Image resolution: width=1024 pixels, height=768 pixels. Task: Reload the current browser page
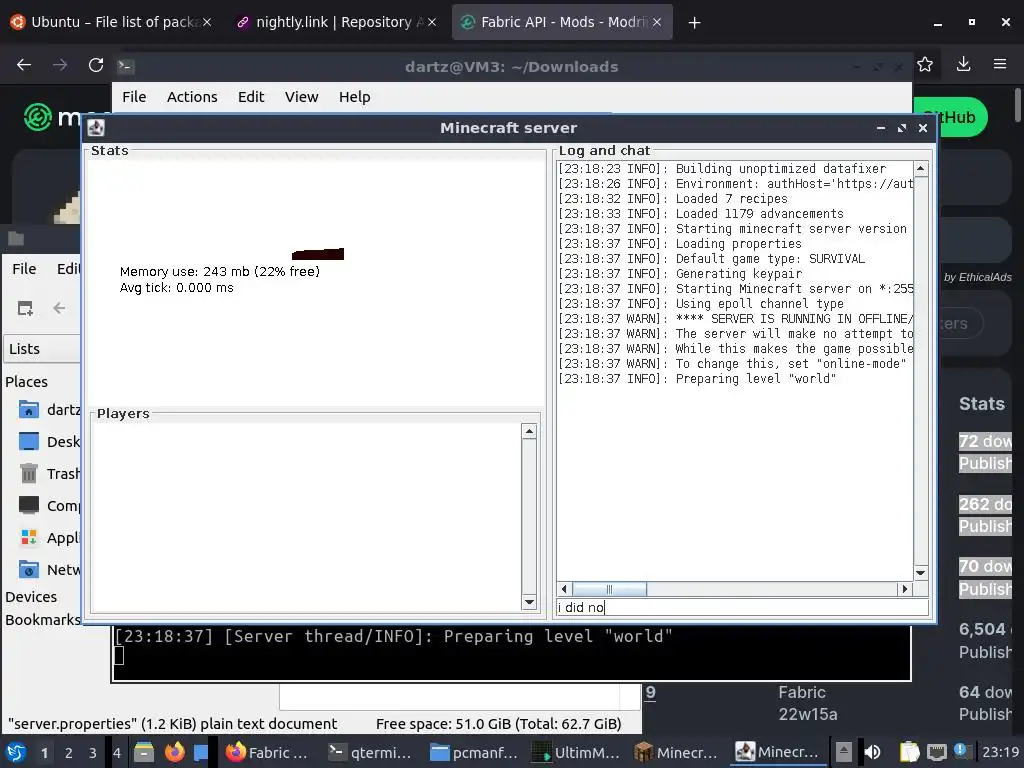coord(96,65)
